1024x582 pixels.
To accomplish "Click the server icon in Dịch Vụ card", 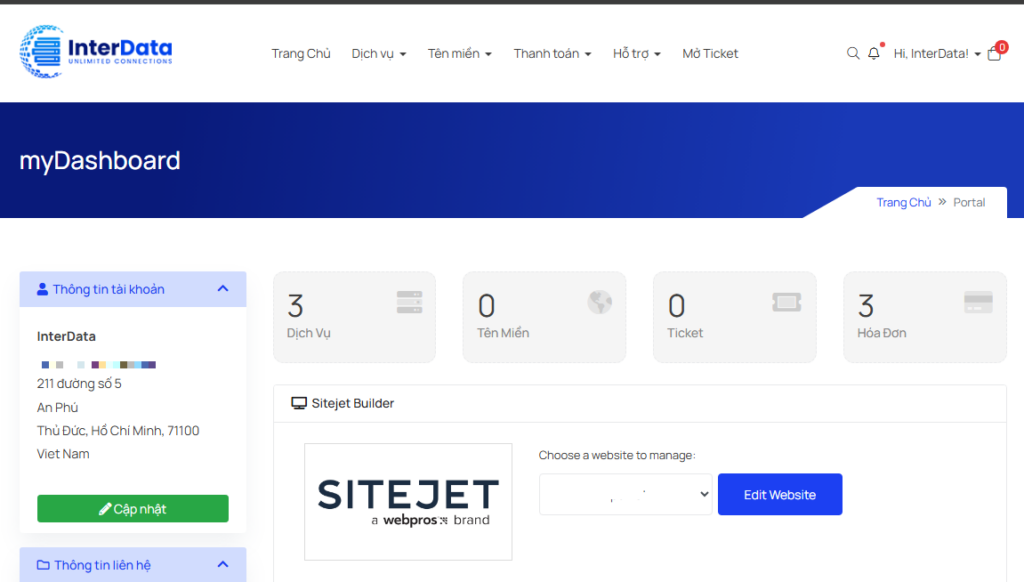I will coord(409,302).
